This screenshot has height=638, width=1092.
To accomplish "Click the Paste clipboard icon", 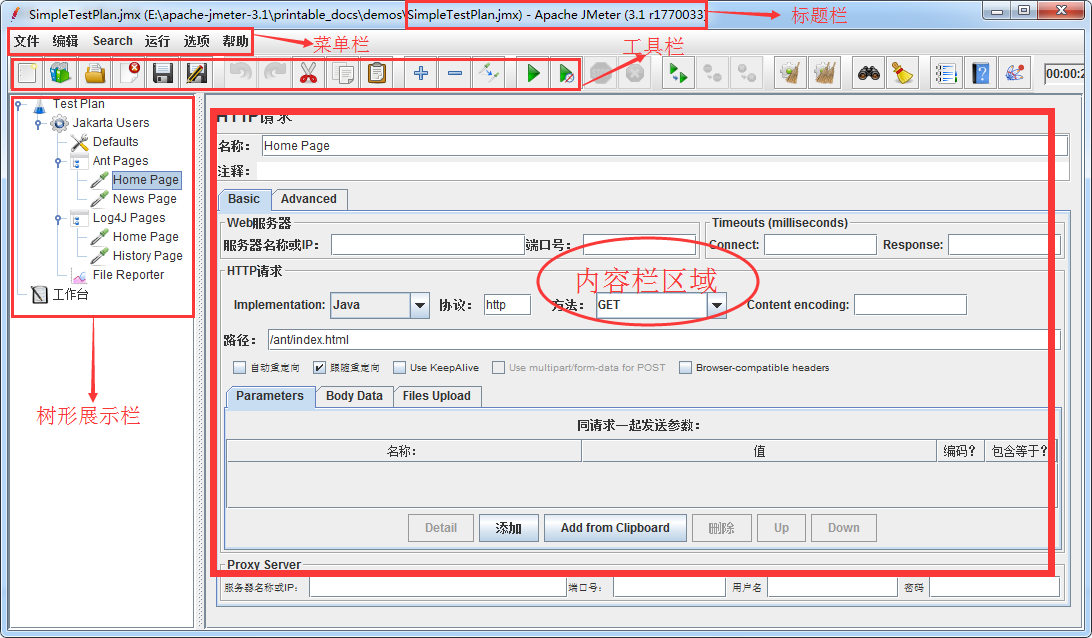I will (376, 73).
